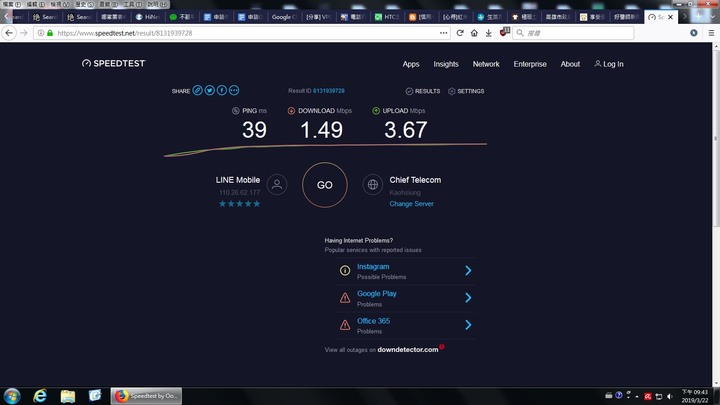Open more share options ellipsis icon

[x=234, y=90]
